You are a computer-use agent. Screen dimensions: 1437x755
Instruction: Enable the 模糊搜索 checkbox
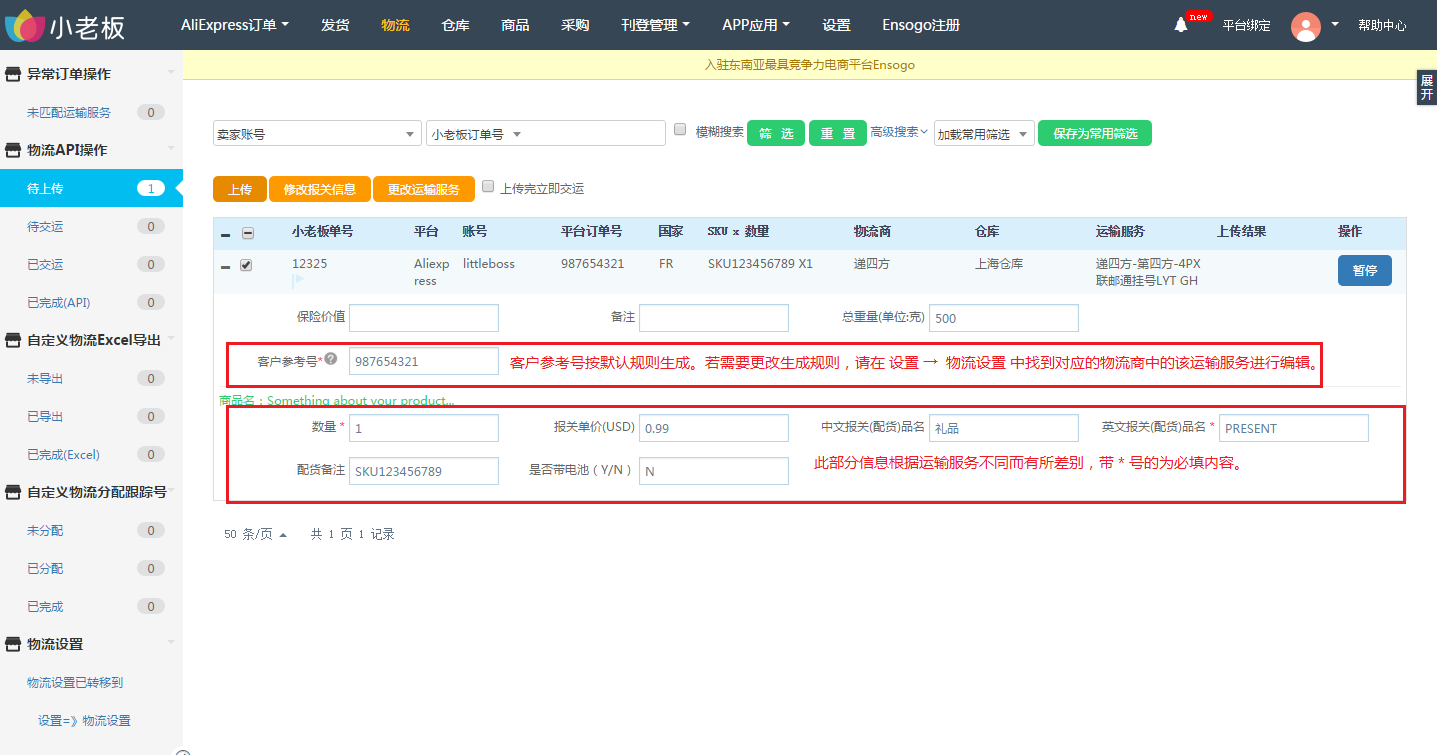pos(680,129)
